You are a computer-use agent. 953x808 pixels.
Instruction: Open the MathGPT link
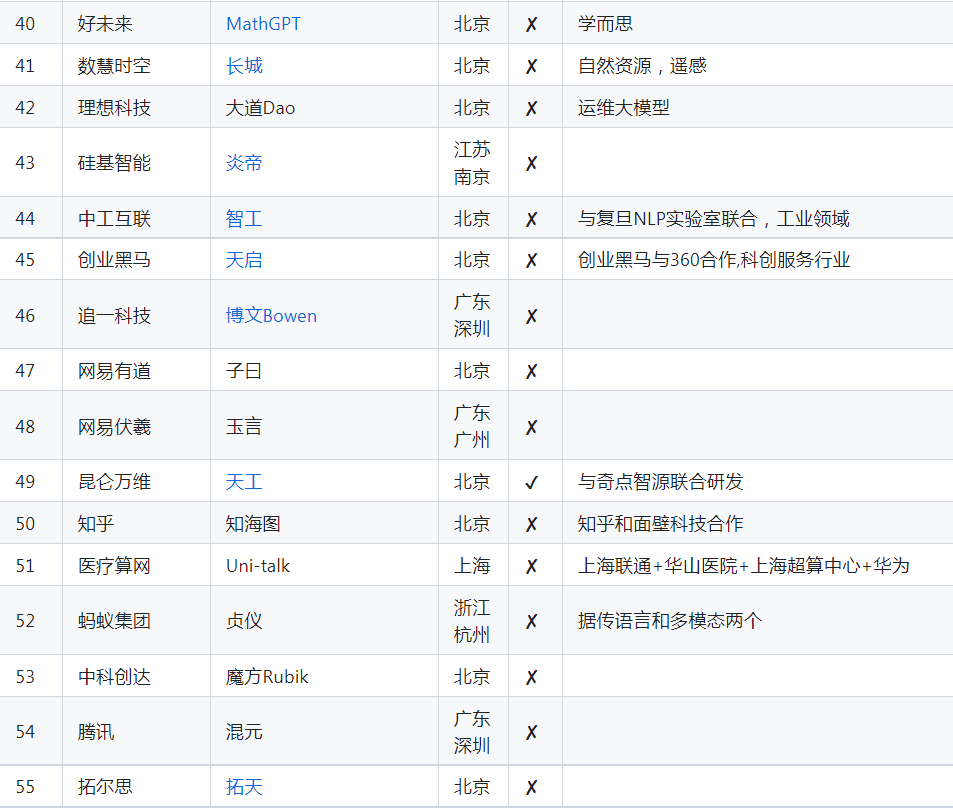point(263,24)
